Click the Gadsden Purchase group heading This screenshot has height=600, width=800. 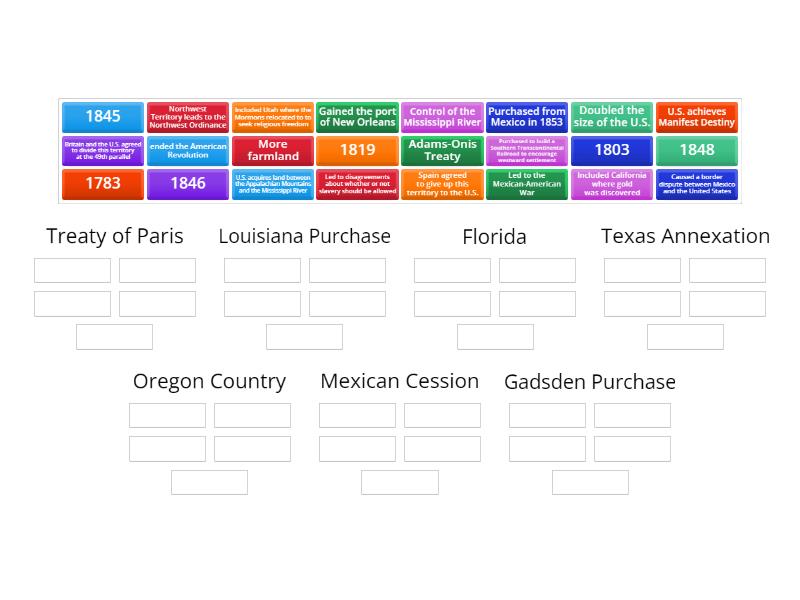[590, 382]
